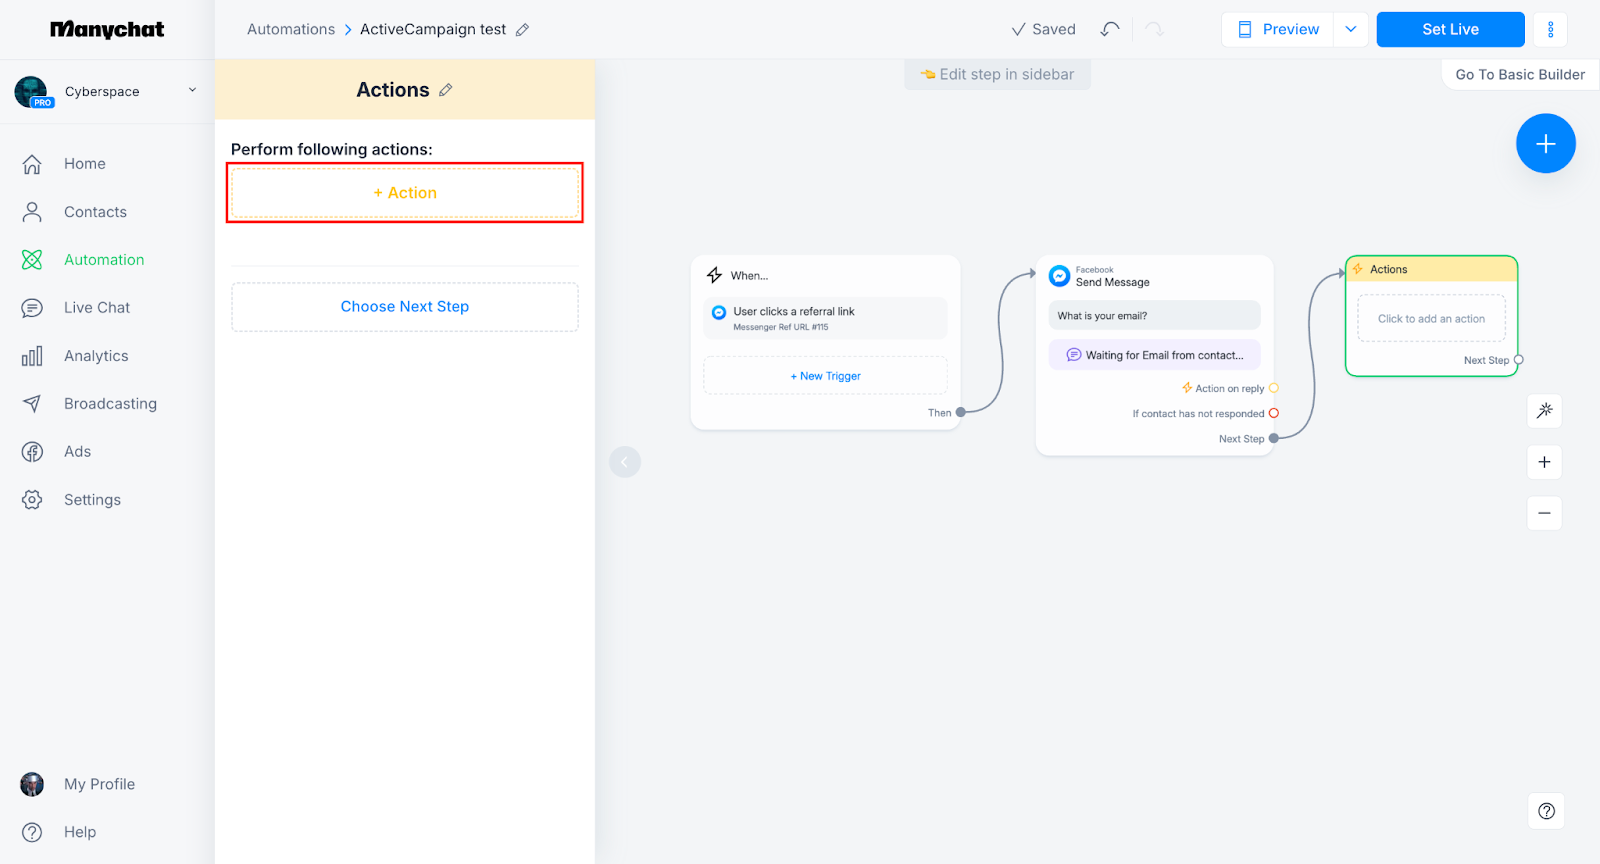Open Broadcasting section
This screenshot has width=1600, height=864.
coord(110,404)
